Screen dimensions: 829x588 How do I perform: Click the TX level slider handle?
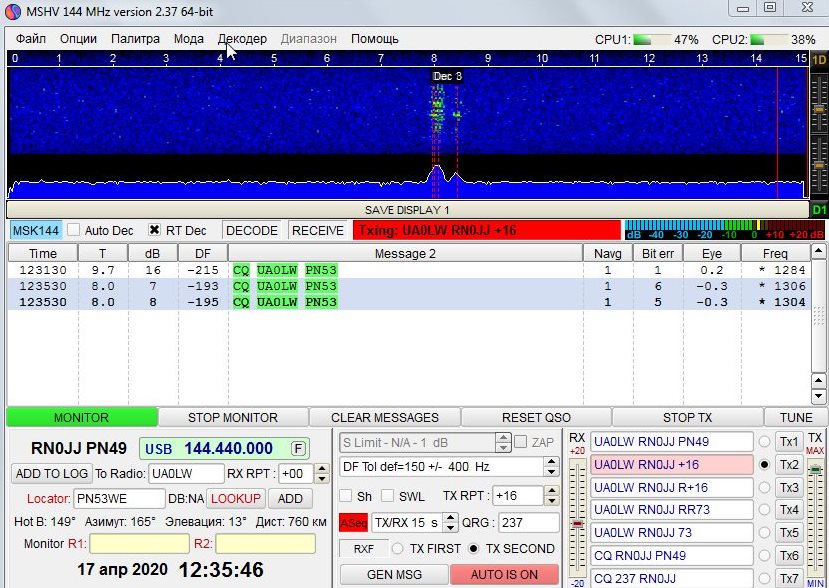coord(816,469)
